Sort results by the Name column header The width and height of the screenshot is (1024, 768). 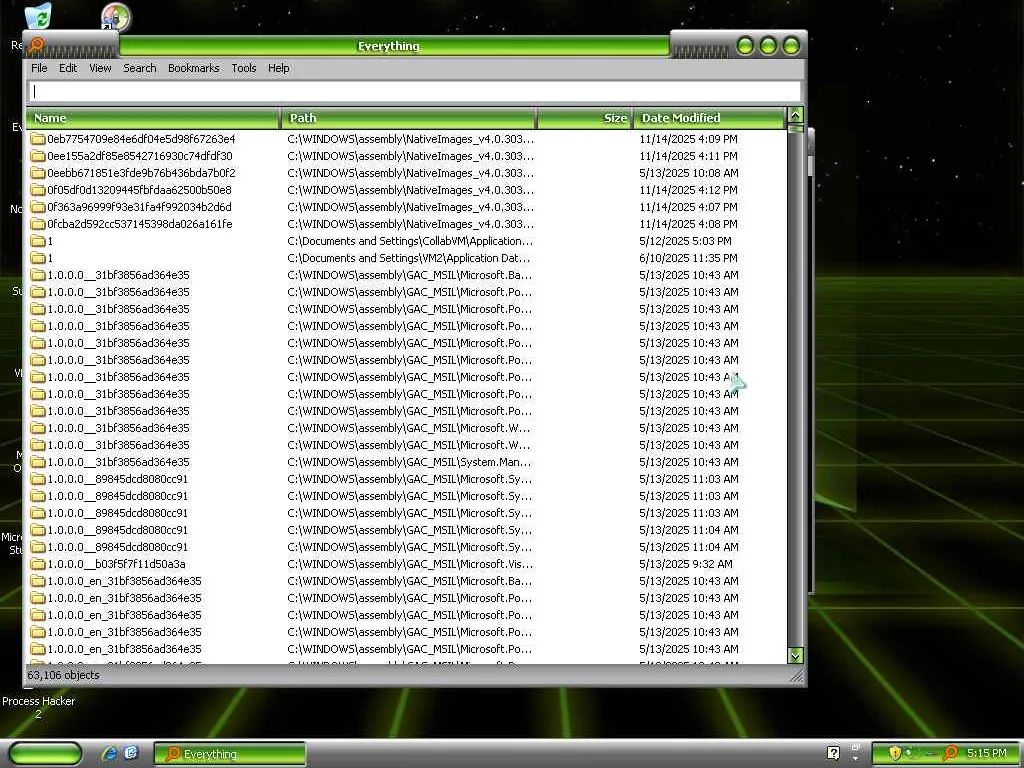pos(153,118)
